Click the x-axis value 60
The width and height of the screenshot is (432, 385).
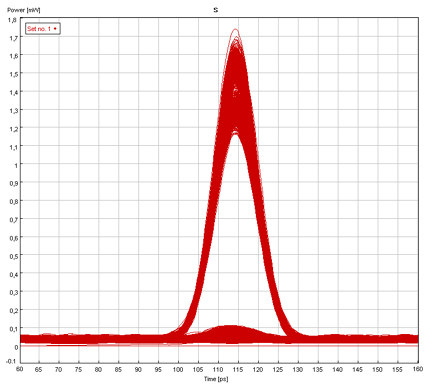[20, 369]
